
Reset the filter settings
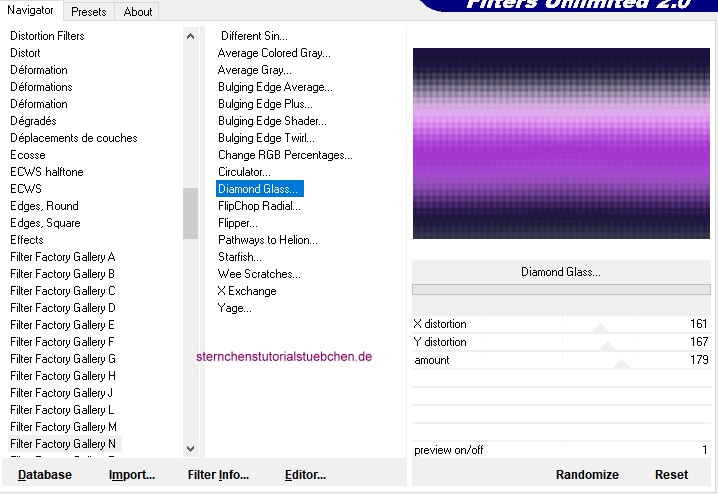point(671,475)
